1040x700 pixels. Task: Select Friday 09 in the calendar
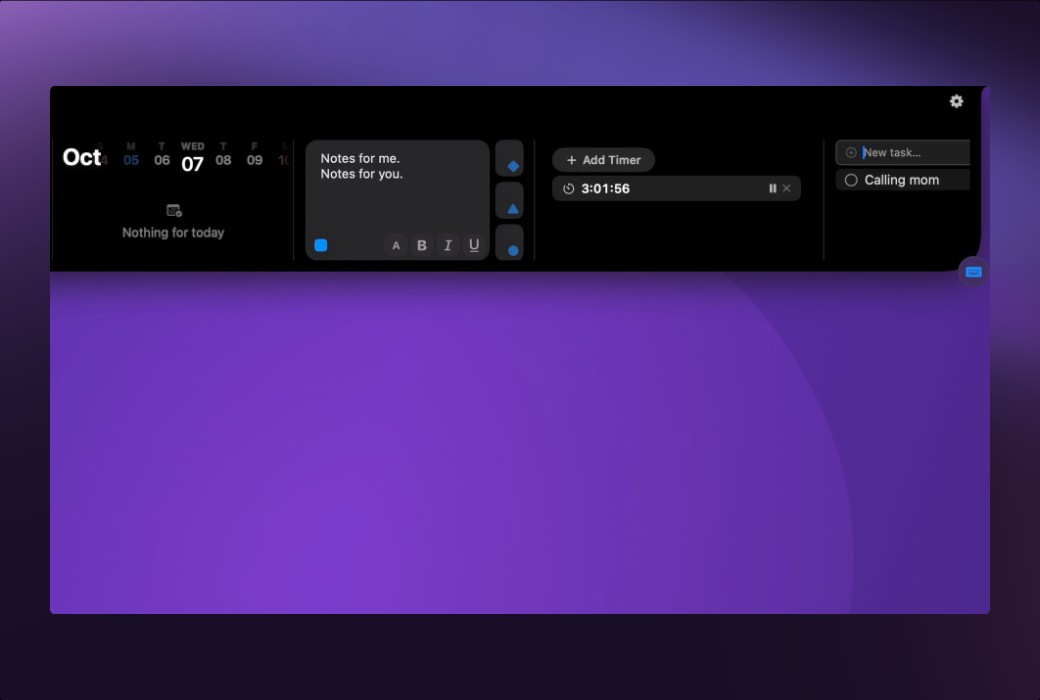tap(255, 155)
